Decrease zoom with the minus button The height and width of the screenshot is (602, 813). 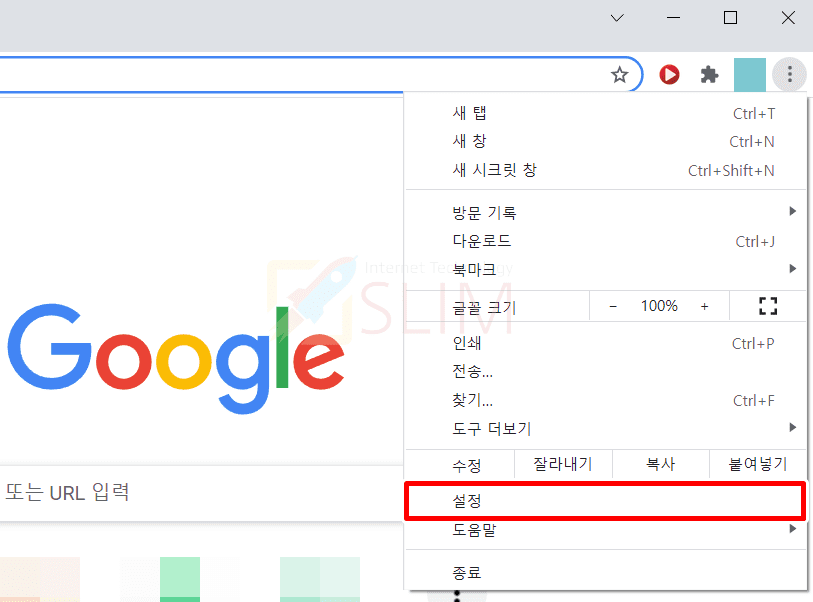click(613, 306)
